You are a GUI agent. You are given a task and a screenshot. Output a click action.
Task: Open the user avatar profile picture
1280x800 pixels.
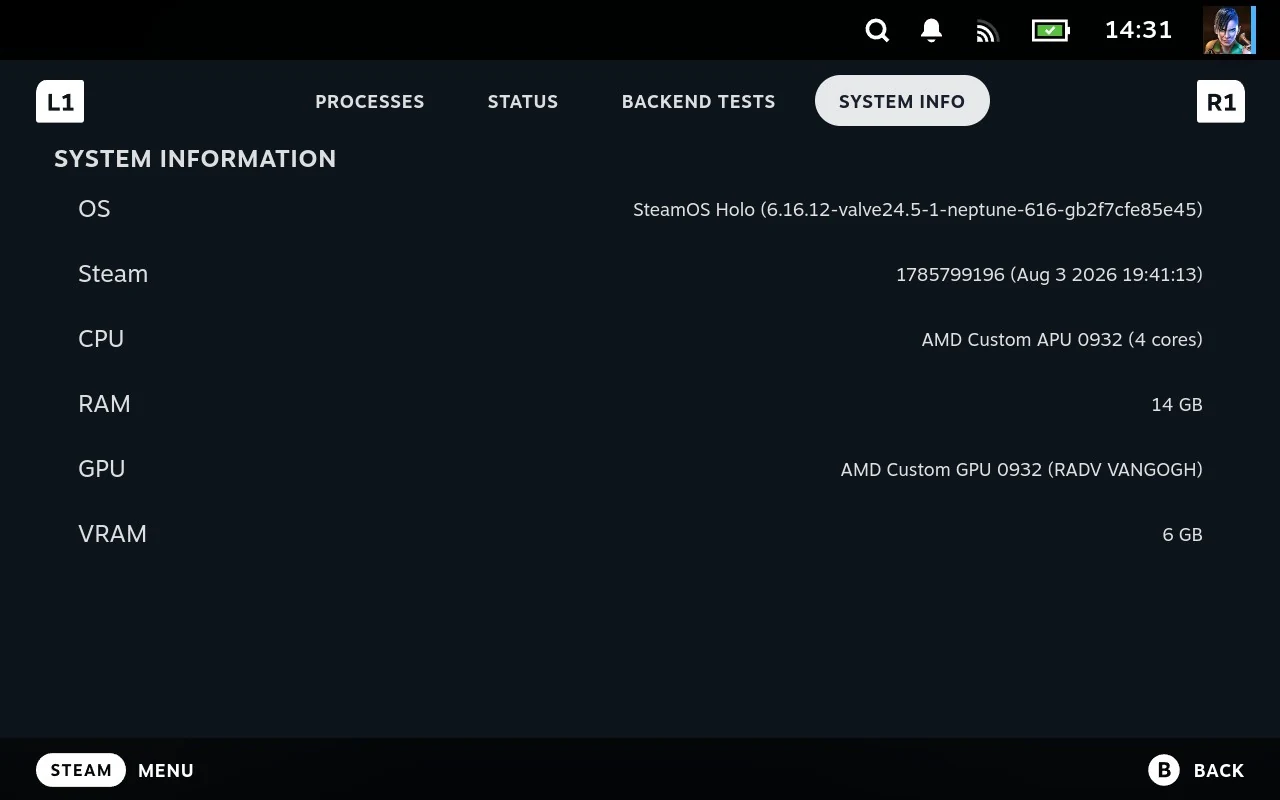tap(1229, 30)
